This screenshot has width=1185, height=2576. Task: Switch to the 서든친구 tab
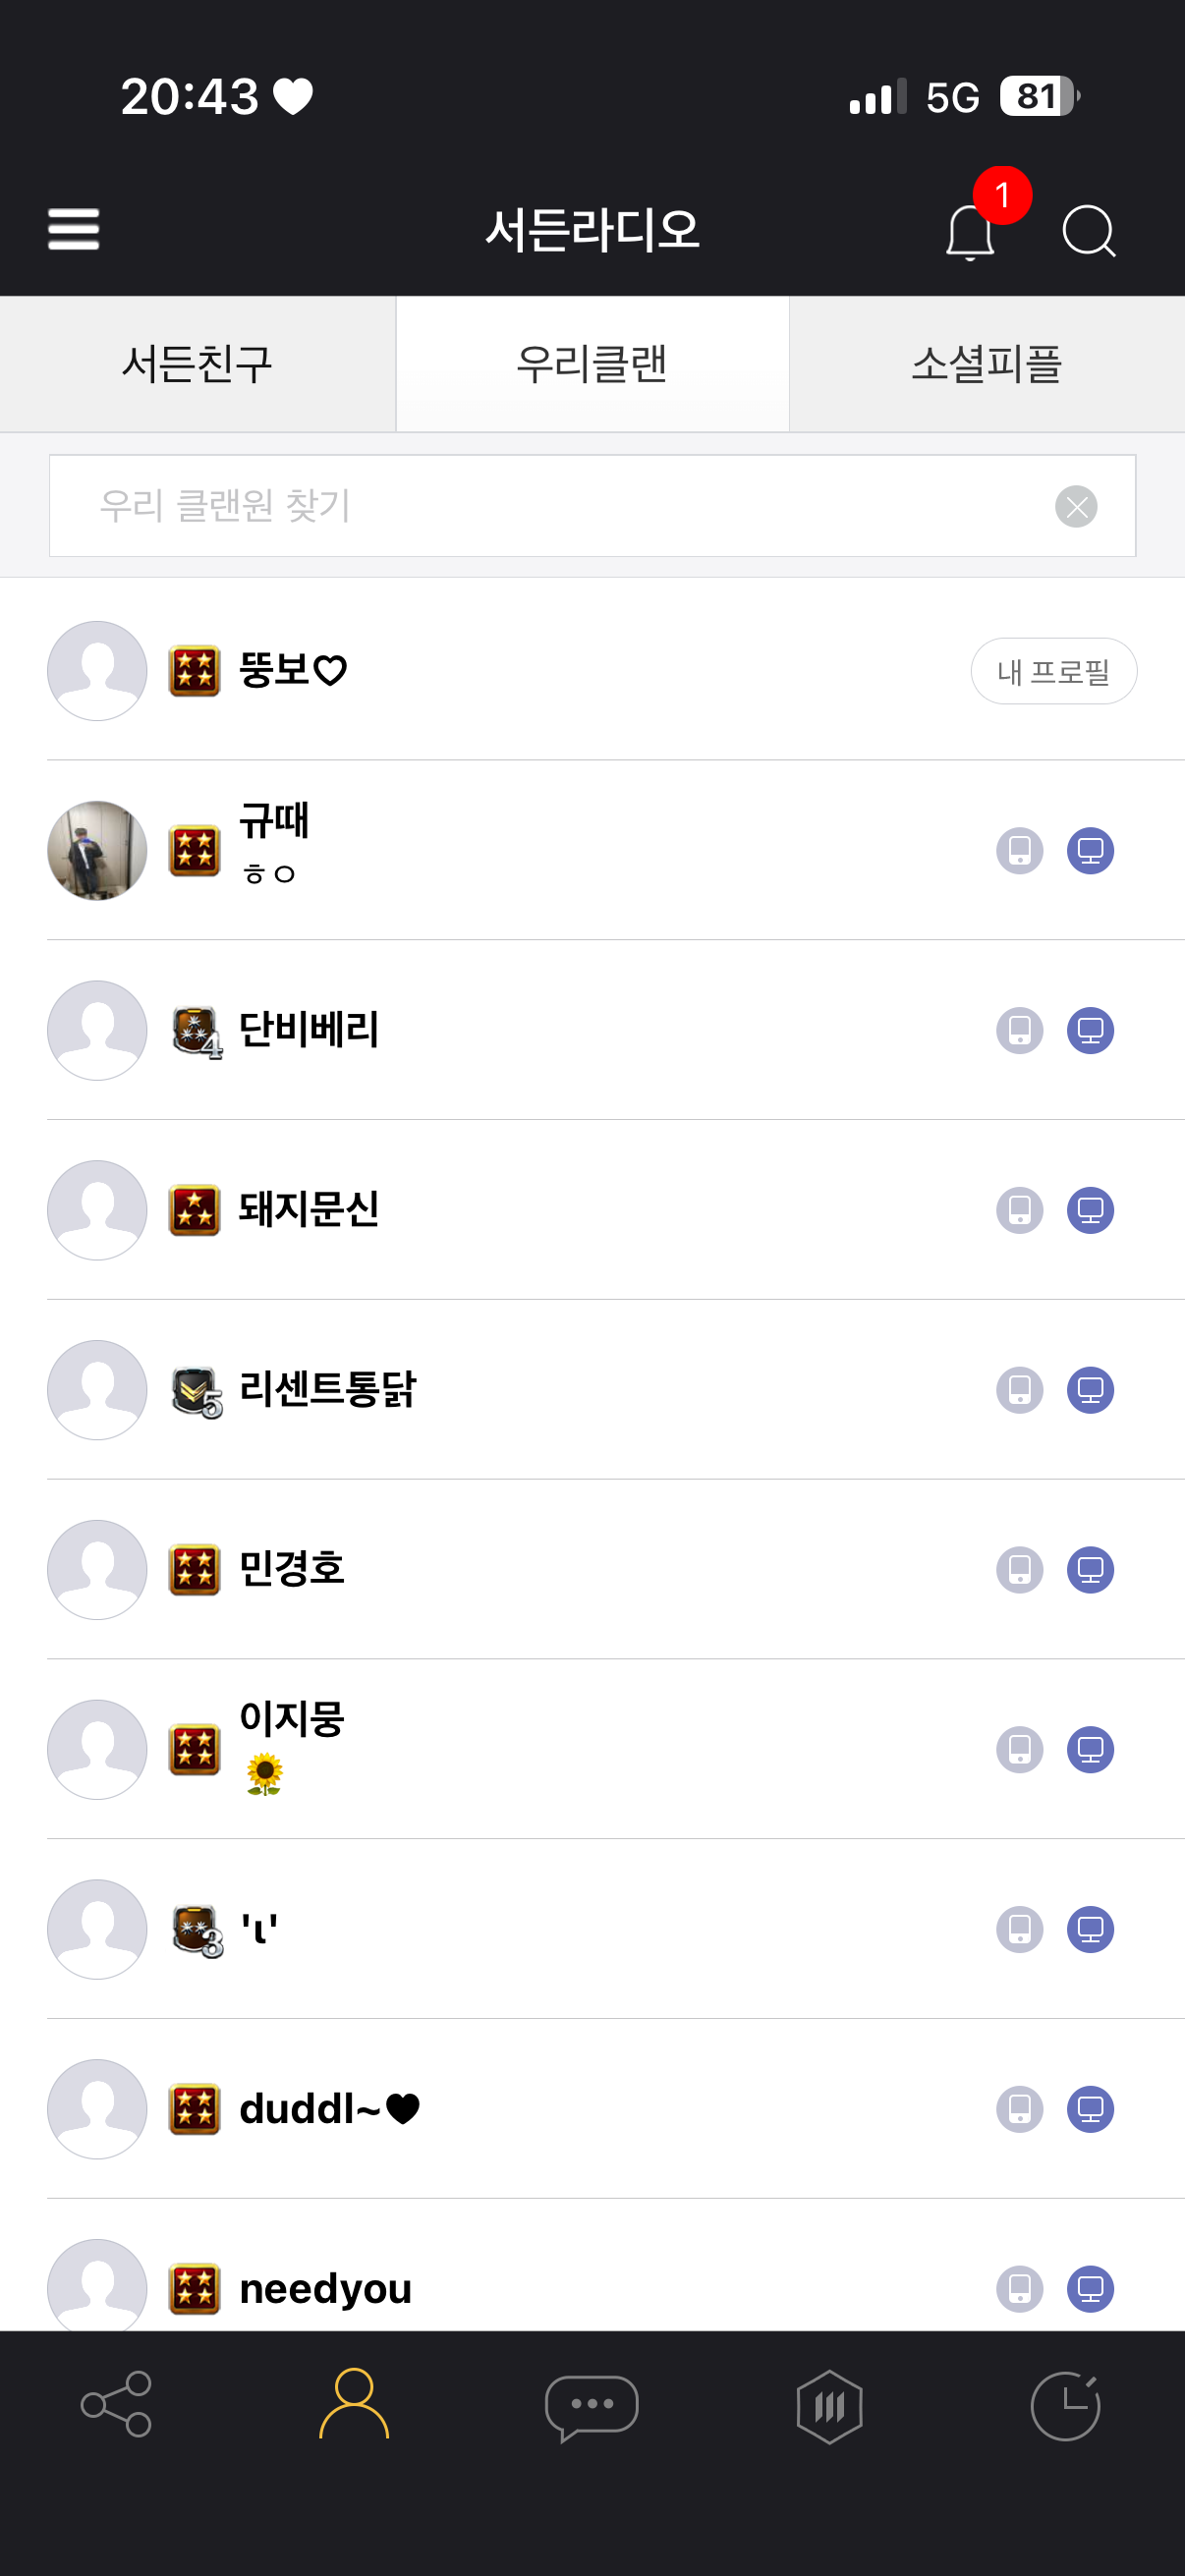point(197,364)
